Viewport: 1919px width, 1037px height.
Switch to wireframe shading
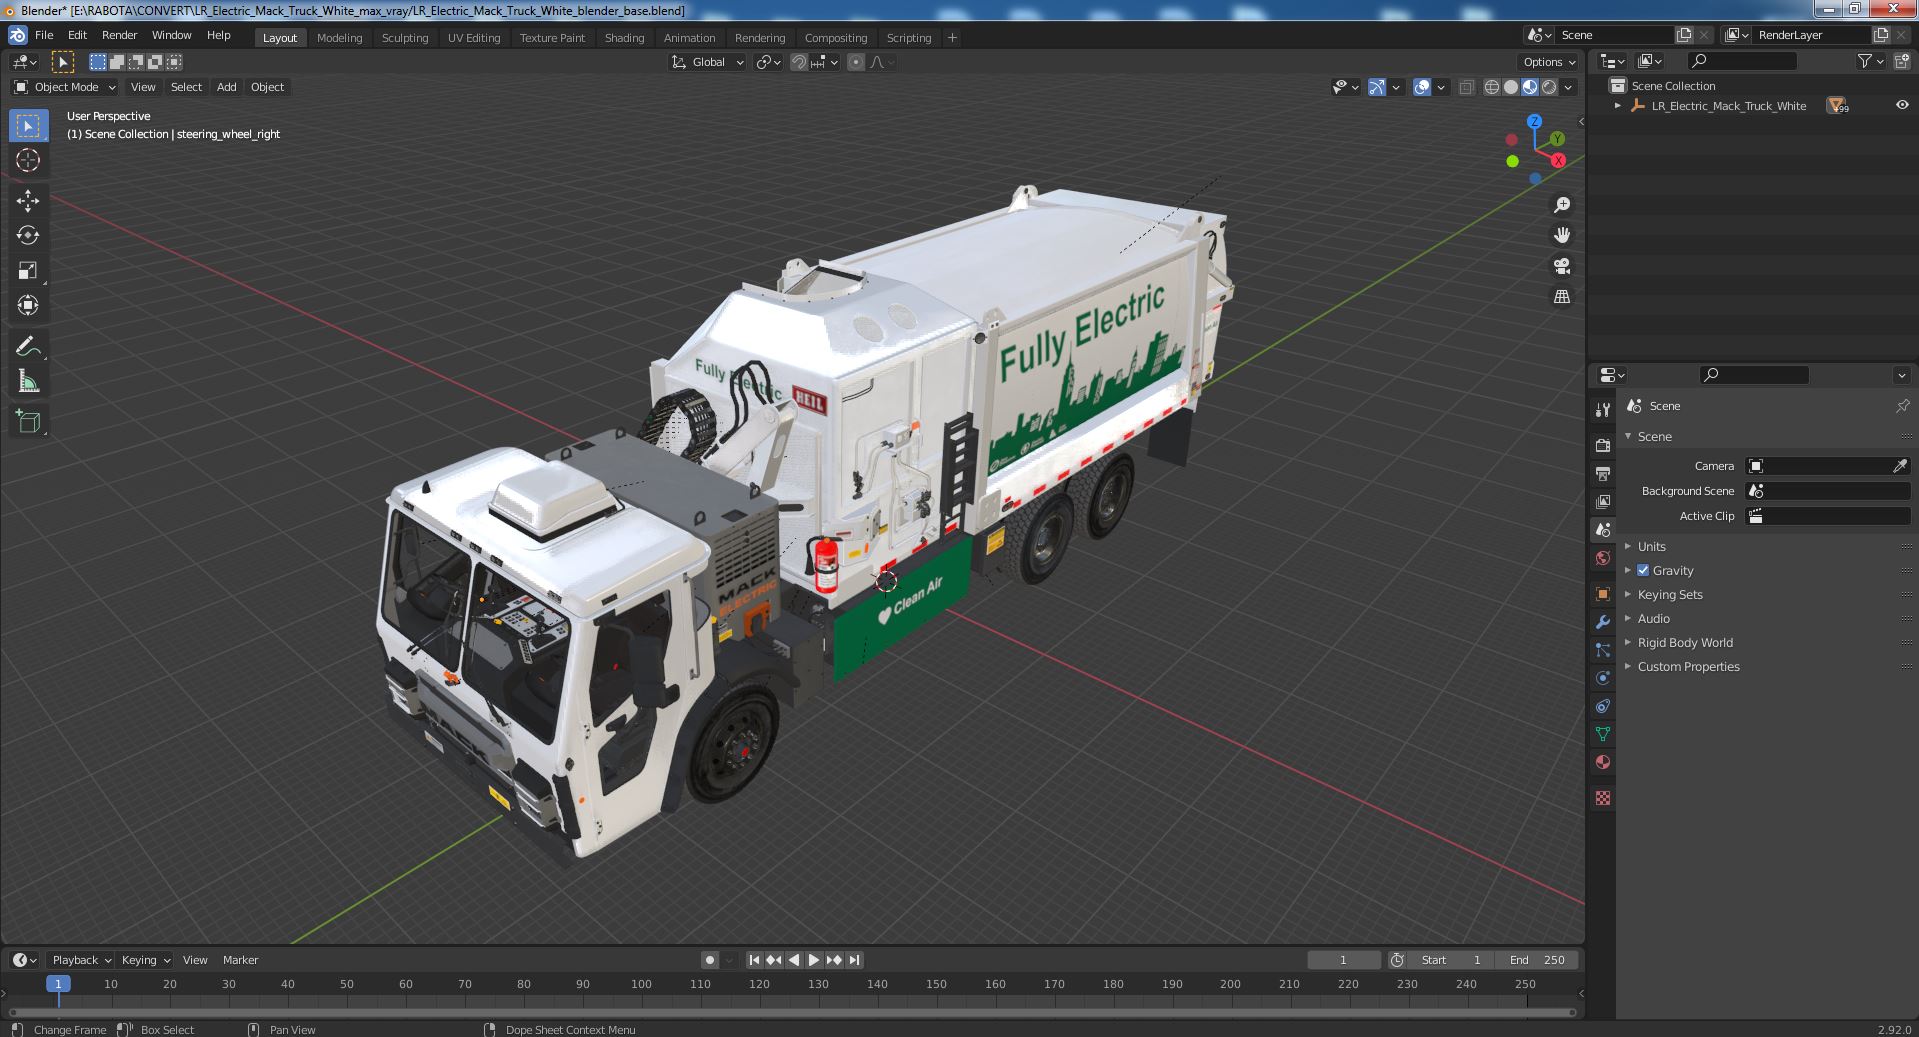(1492, 87)
